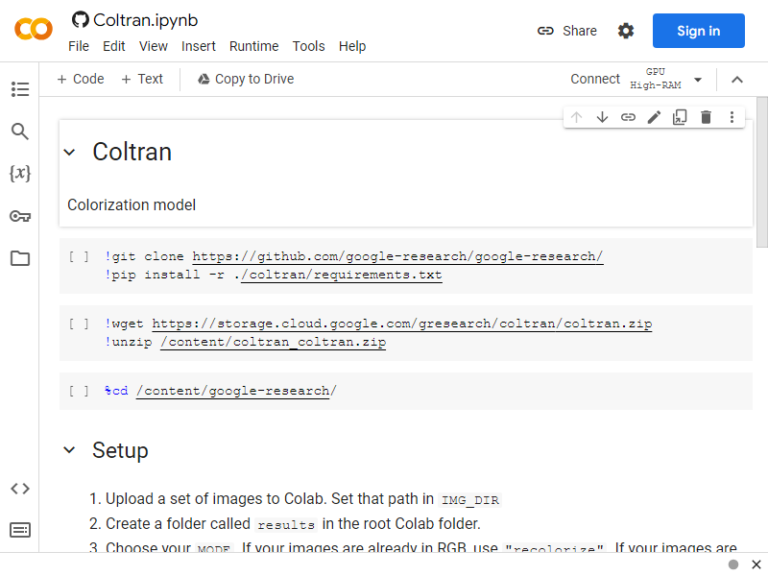The image size is (768, 576).
Task: Open the Insert menu
Action: tap(198, 46)
